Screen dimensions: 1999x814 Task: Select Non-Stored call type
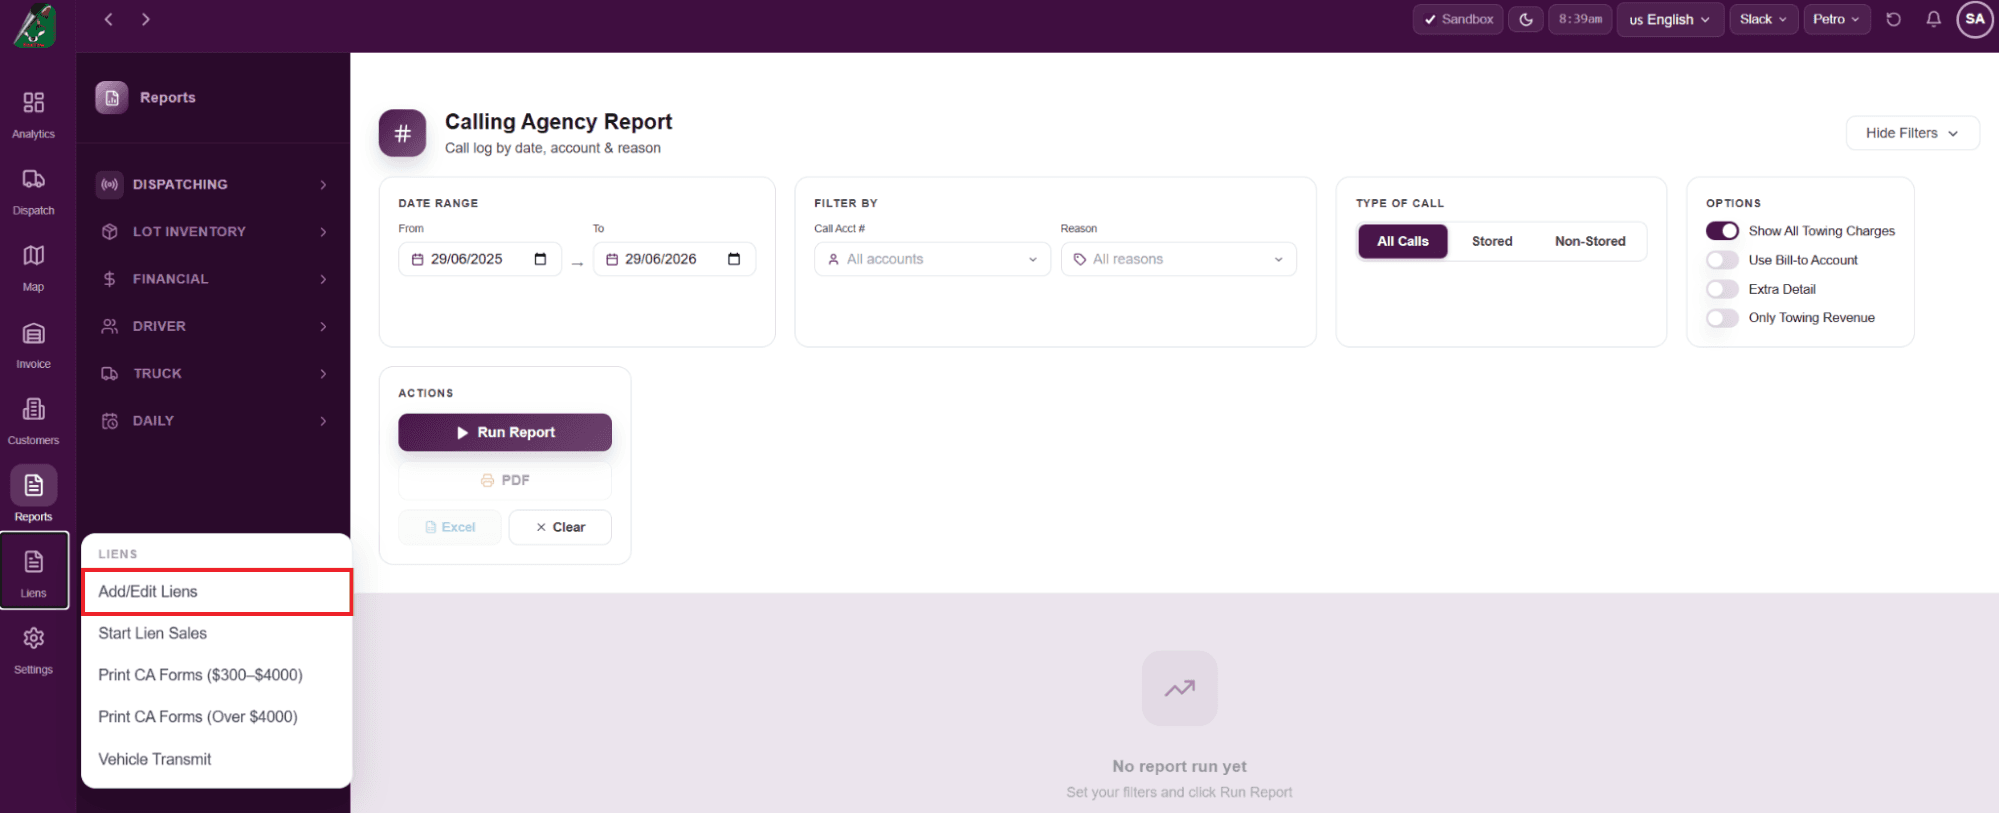(1590, 241)
